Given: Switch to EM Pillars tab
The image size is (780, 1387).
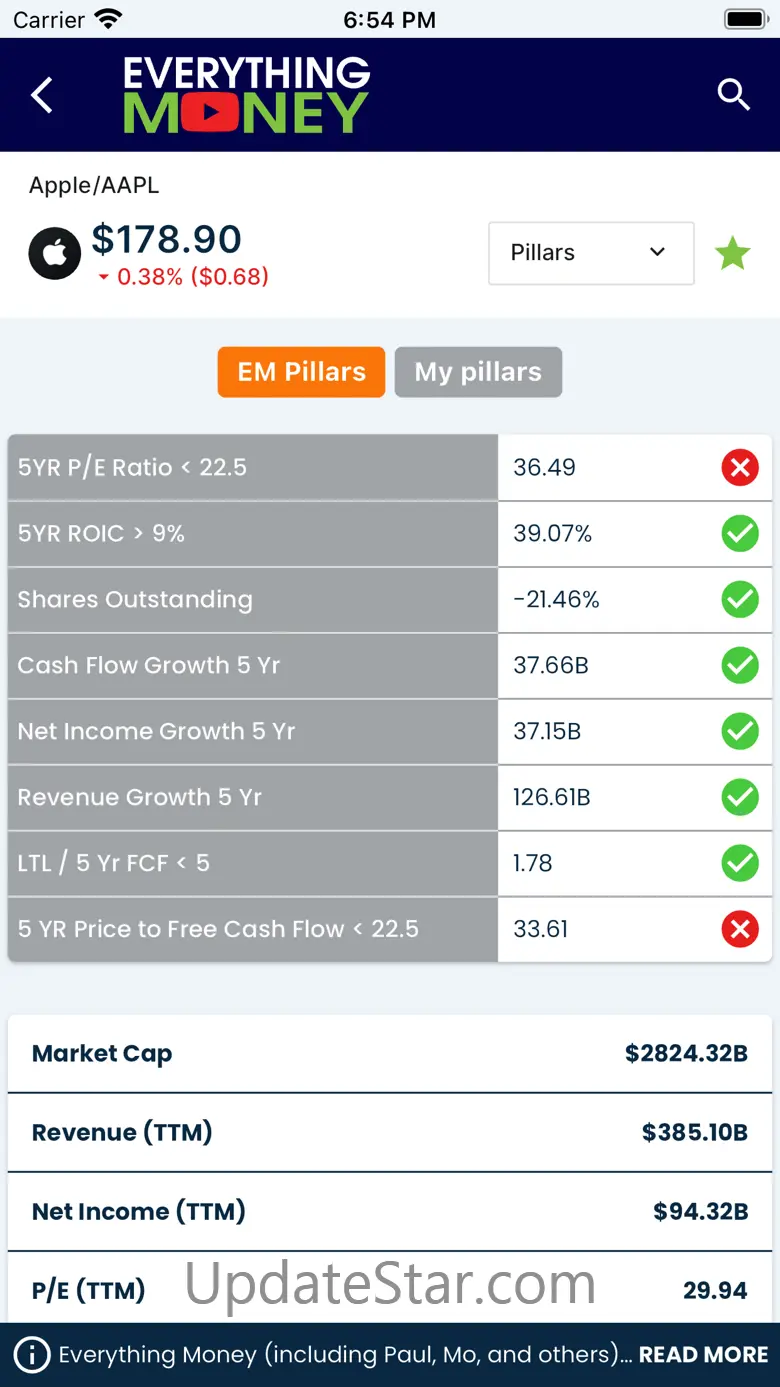Looking at the screenshot, I should 301,372.
